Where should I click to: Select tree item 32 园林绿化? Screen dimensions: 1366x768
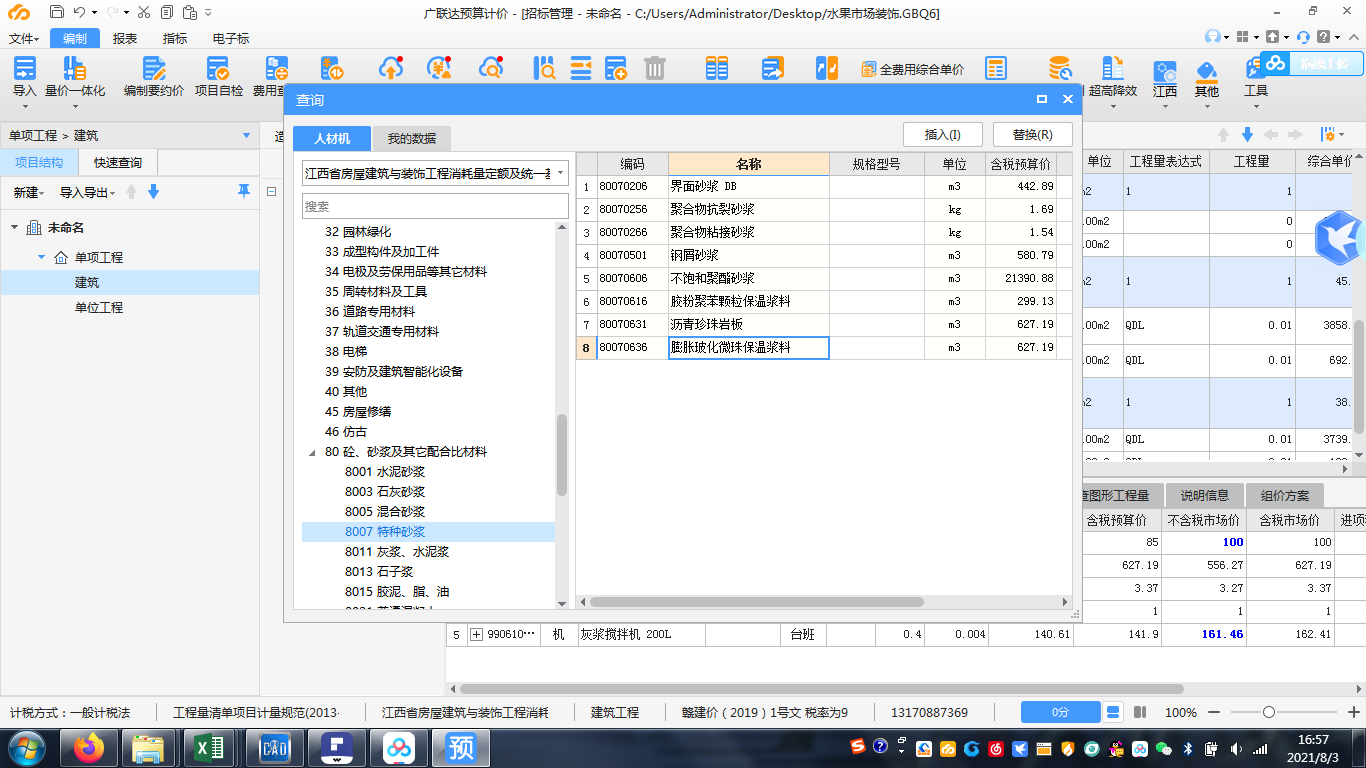(x=358, y=231)
